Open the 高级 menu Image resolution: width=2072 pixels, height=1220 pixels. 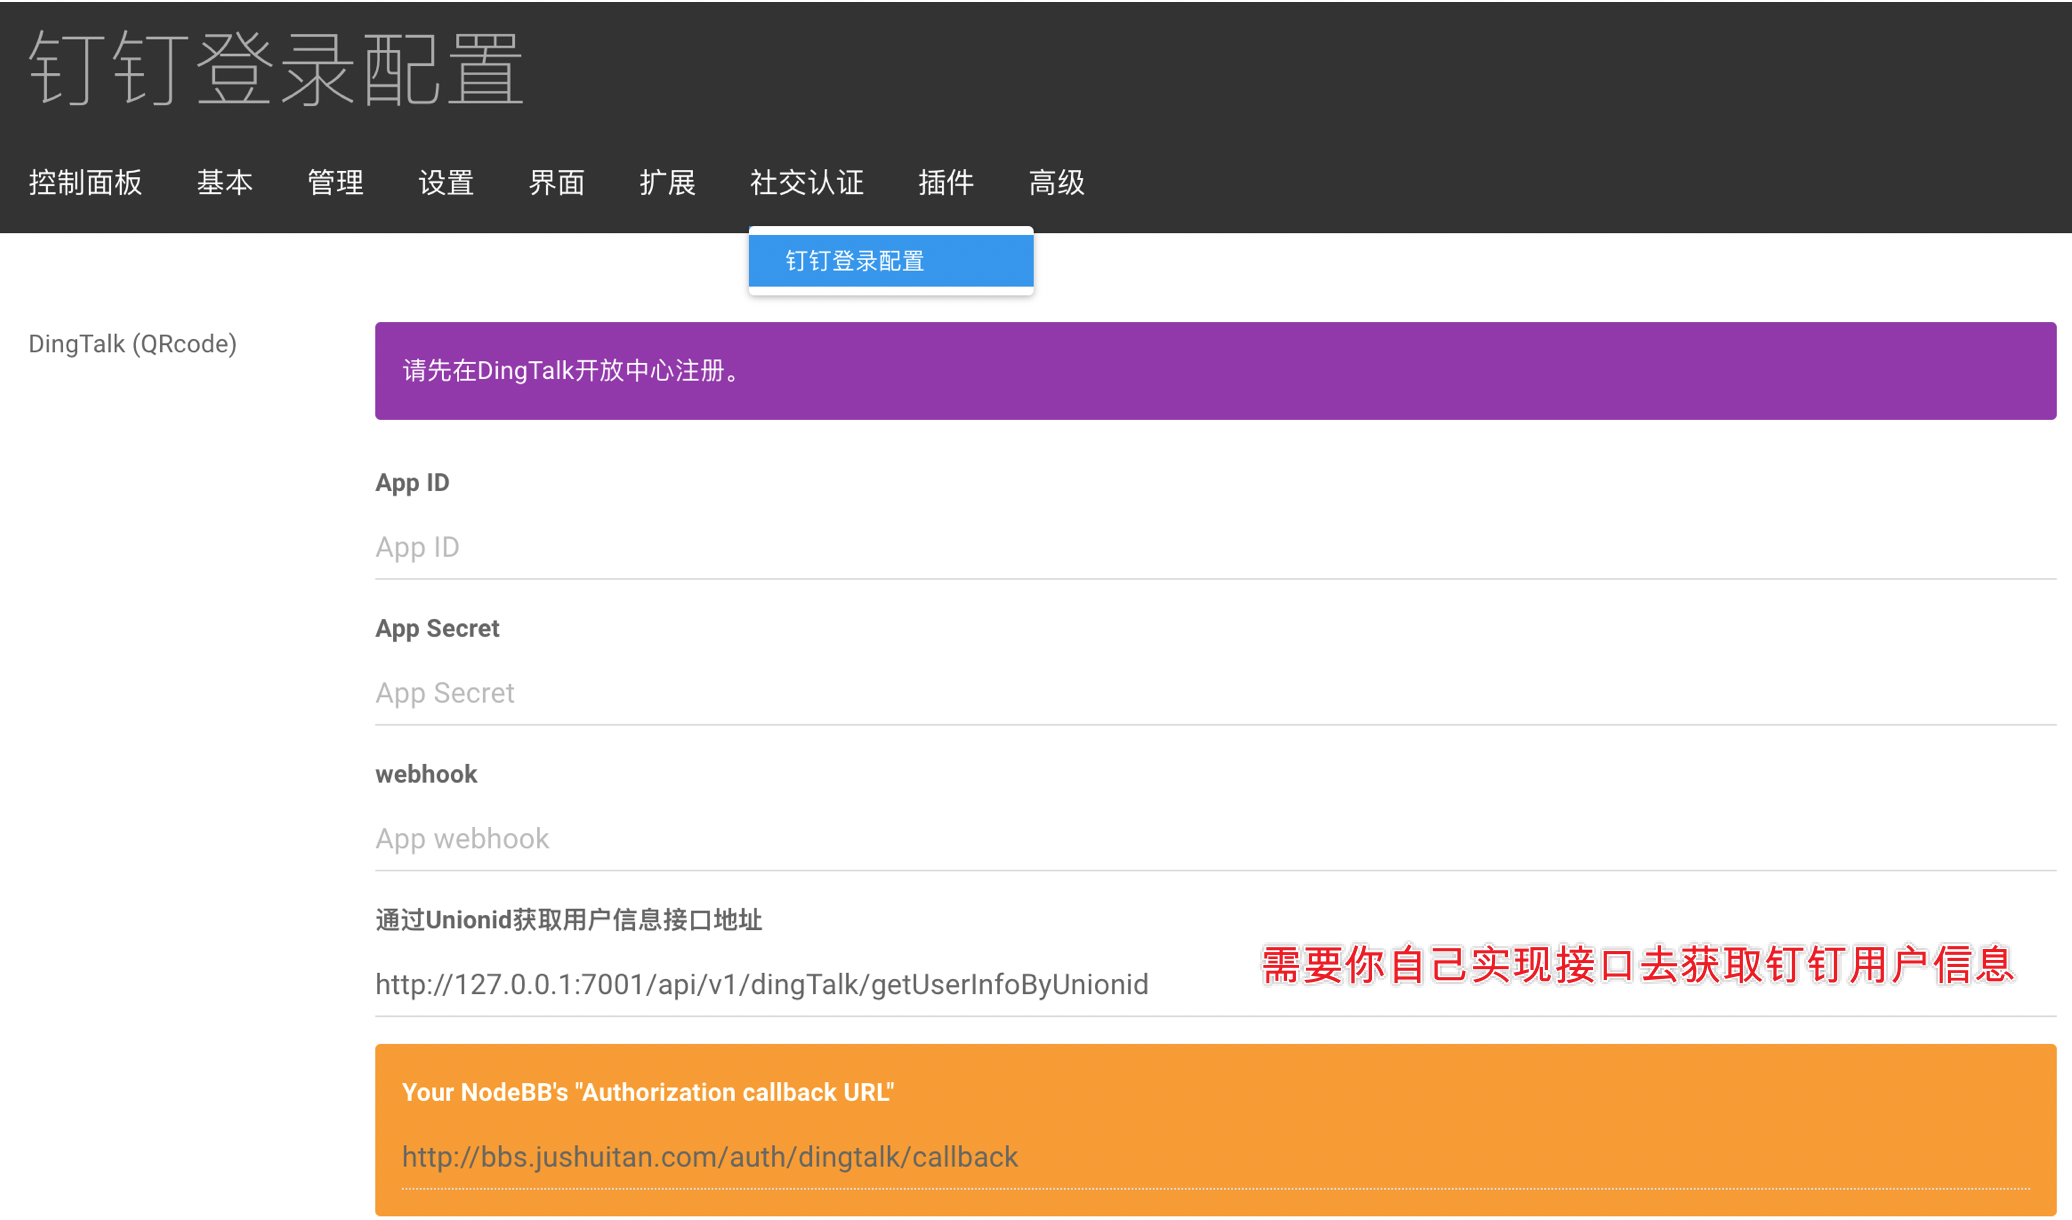(1056, 183)
